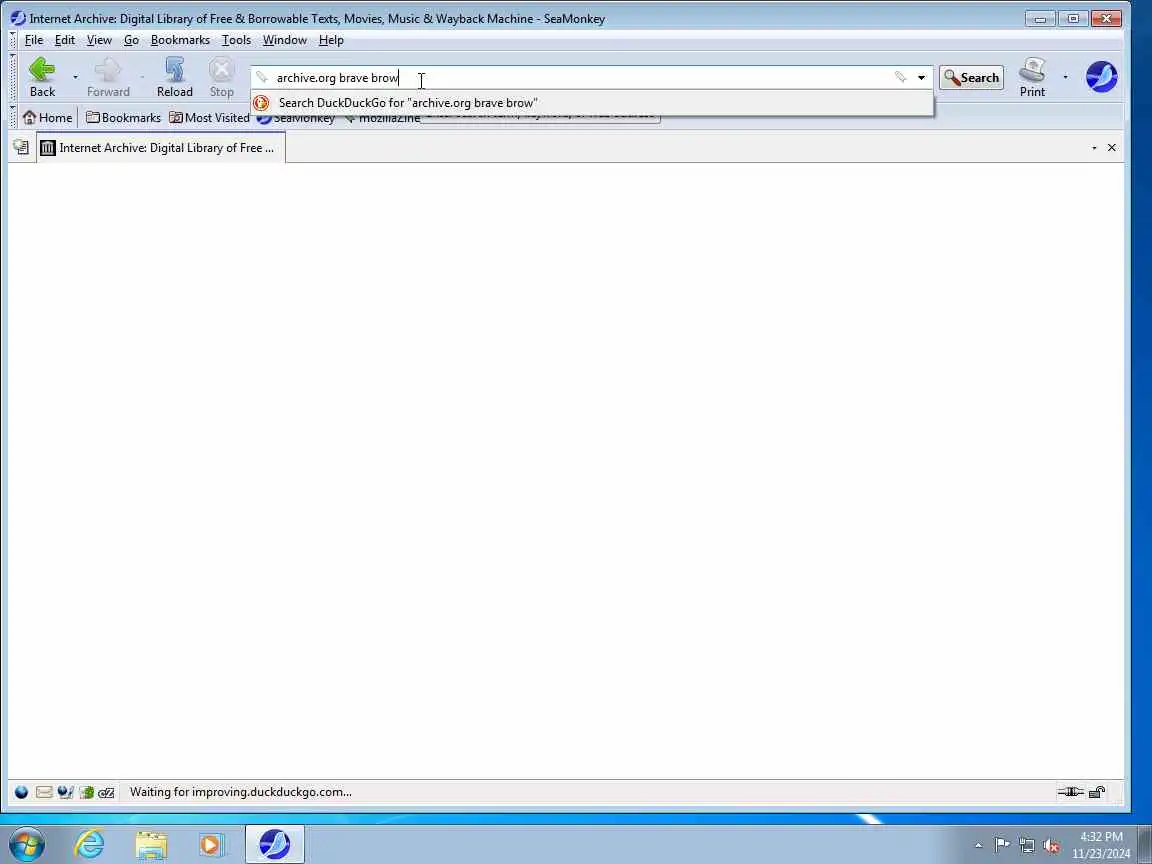The width and height of the screenshot is (1152, 864).
Task: Click Show desktop strip at taskbar end
Action: tap(1145, 844)
